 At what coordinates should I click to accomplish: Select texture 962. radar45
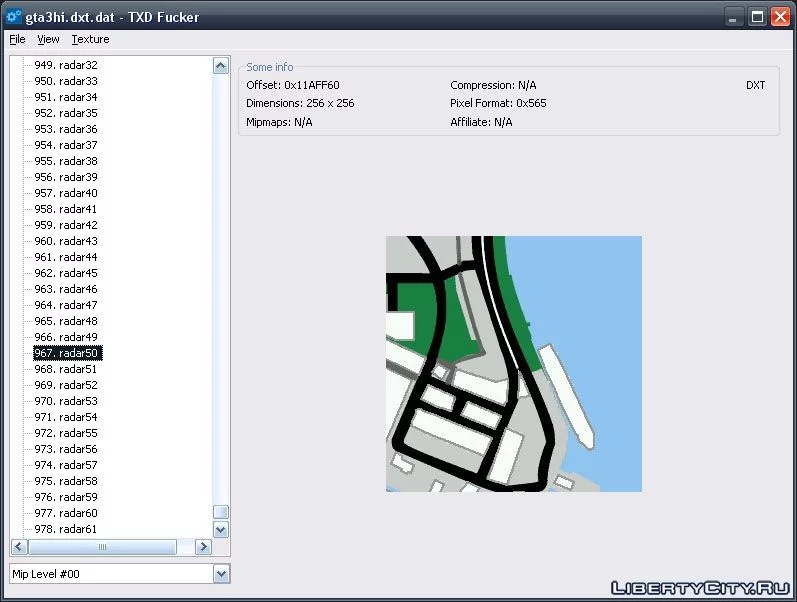point(66,273)
